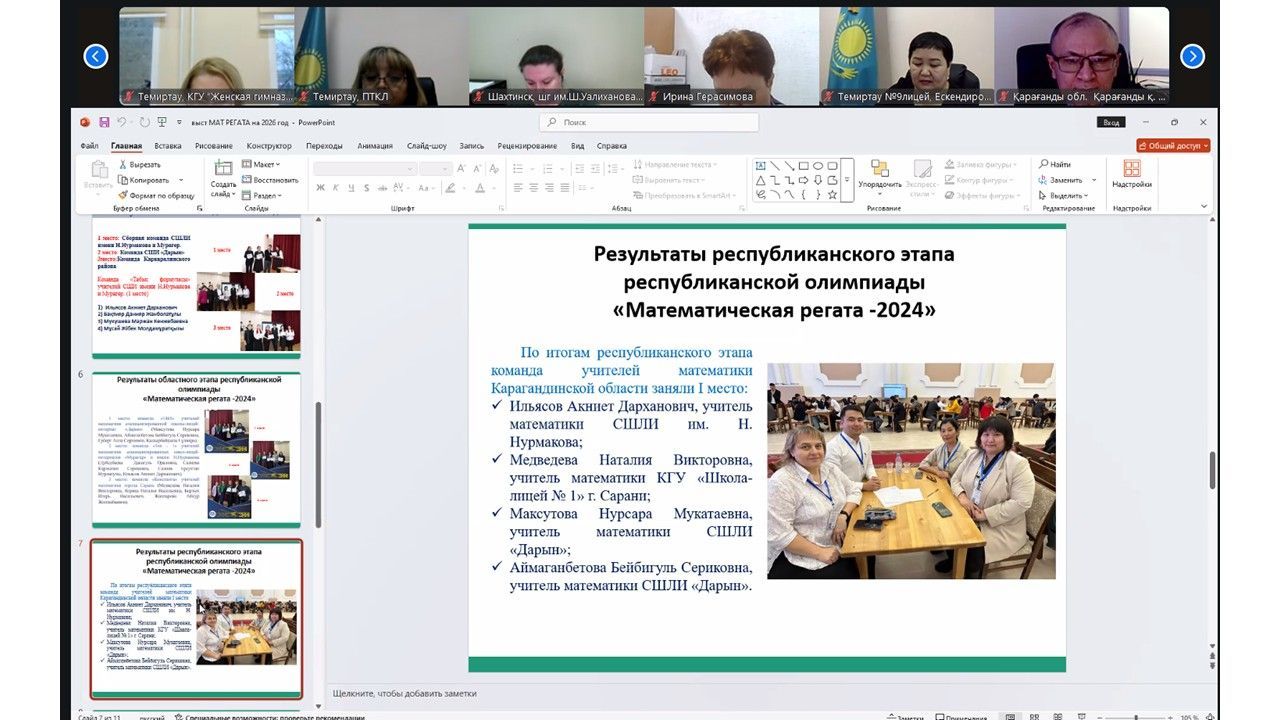Open the Section (Раздел) dropdown
Image resolution: width=1280 pixels, height=720 pixels.
(265, 195)
